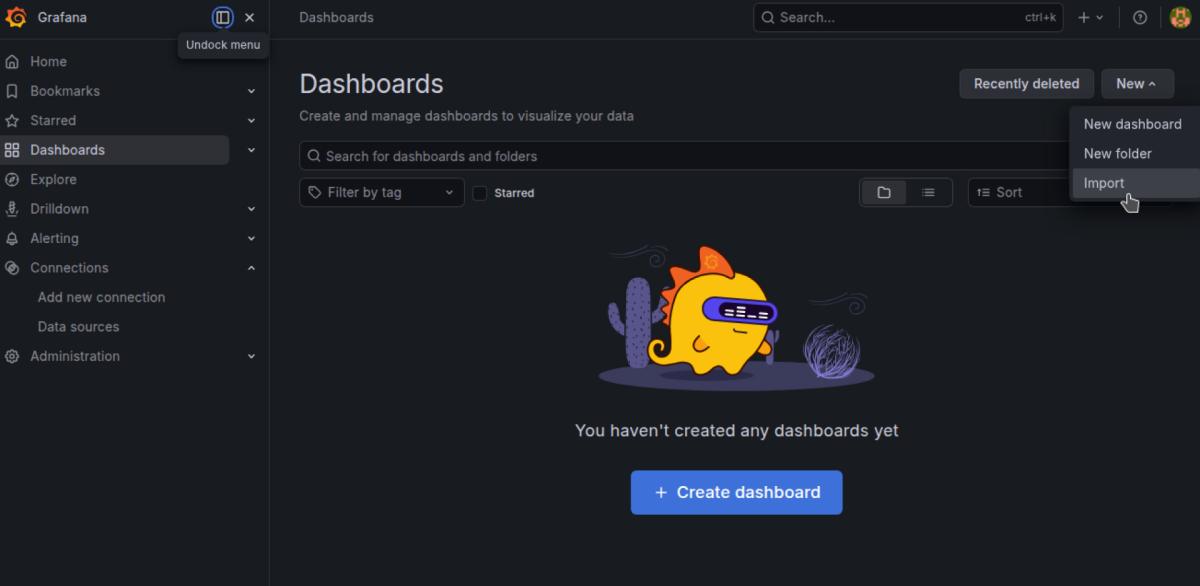The image size is (1200, 586).
Task: Click the plus icon in top bar
Action: [x=1084, y=17]
